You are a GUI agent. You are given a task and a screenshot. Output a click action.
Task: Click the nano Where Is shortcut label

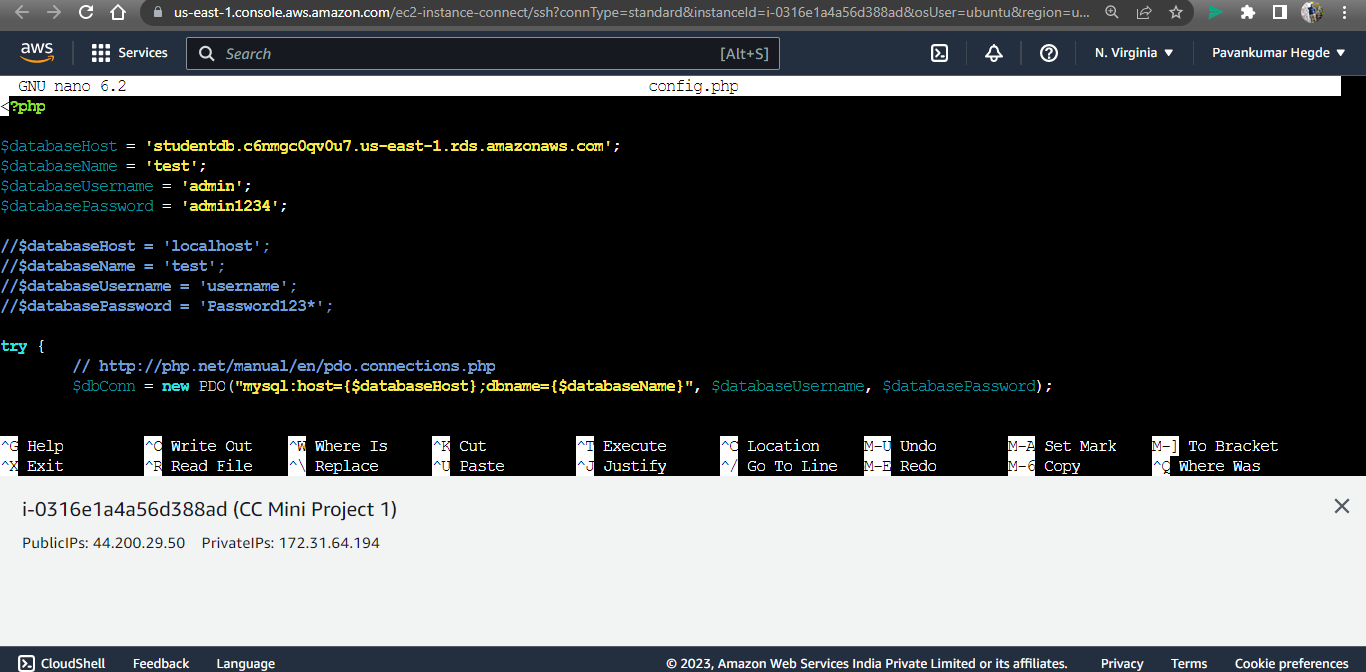point(351,446)
